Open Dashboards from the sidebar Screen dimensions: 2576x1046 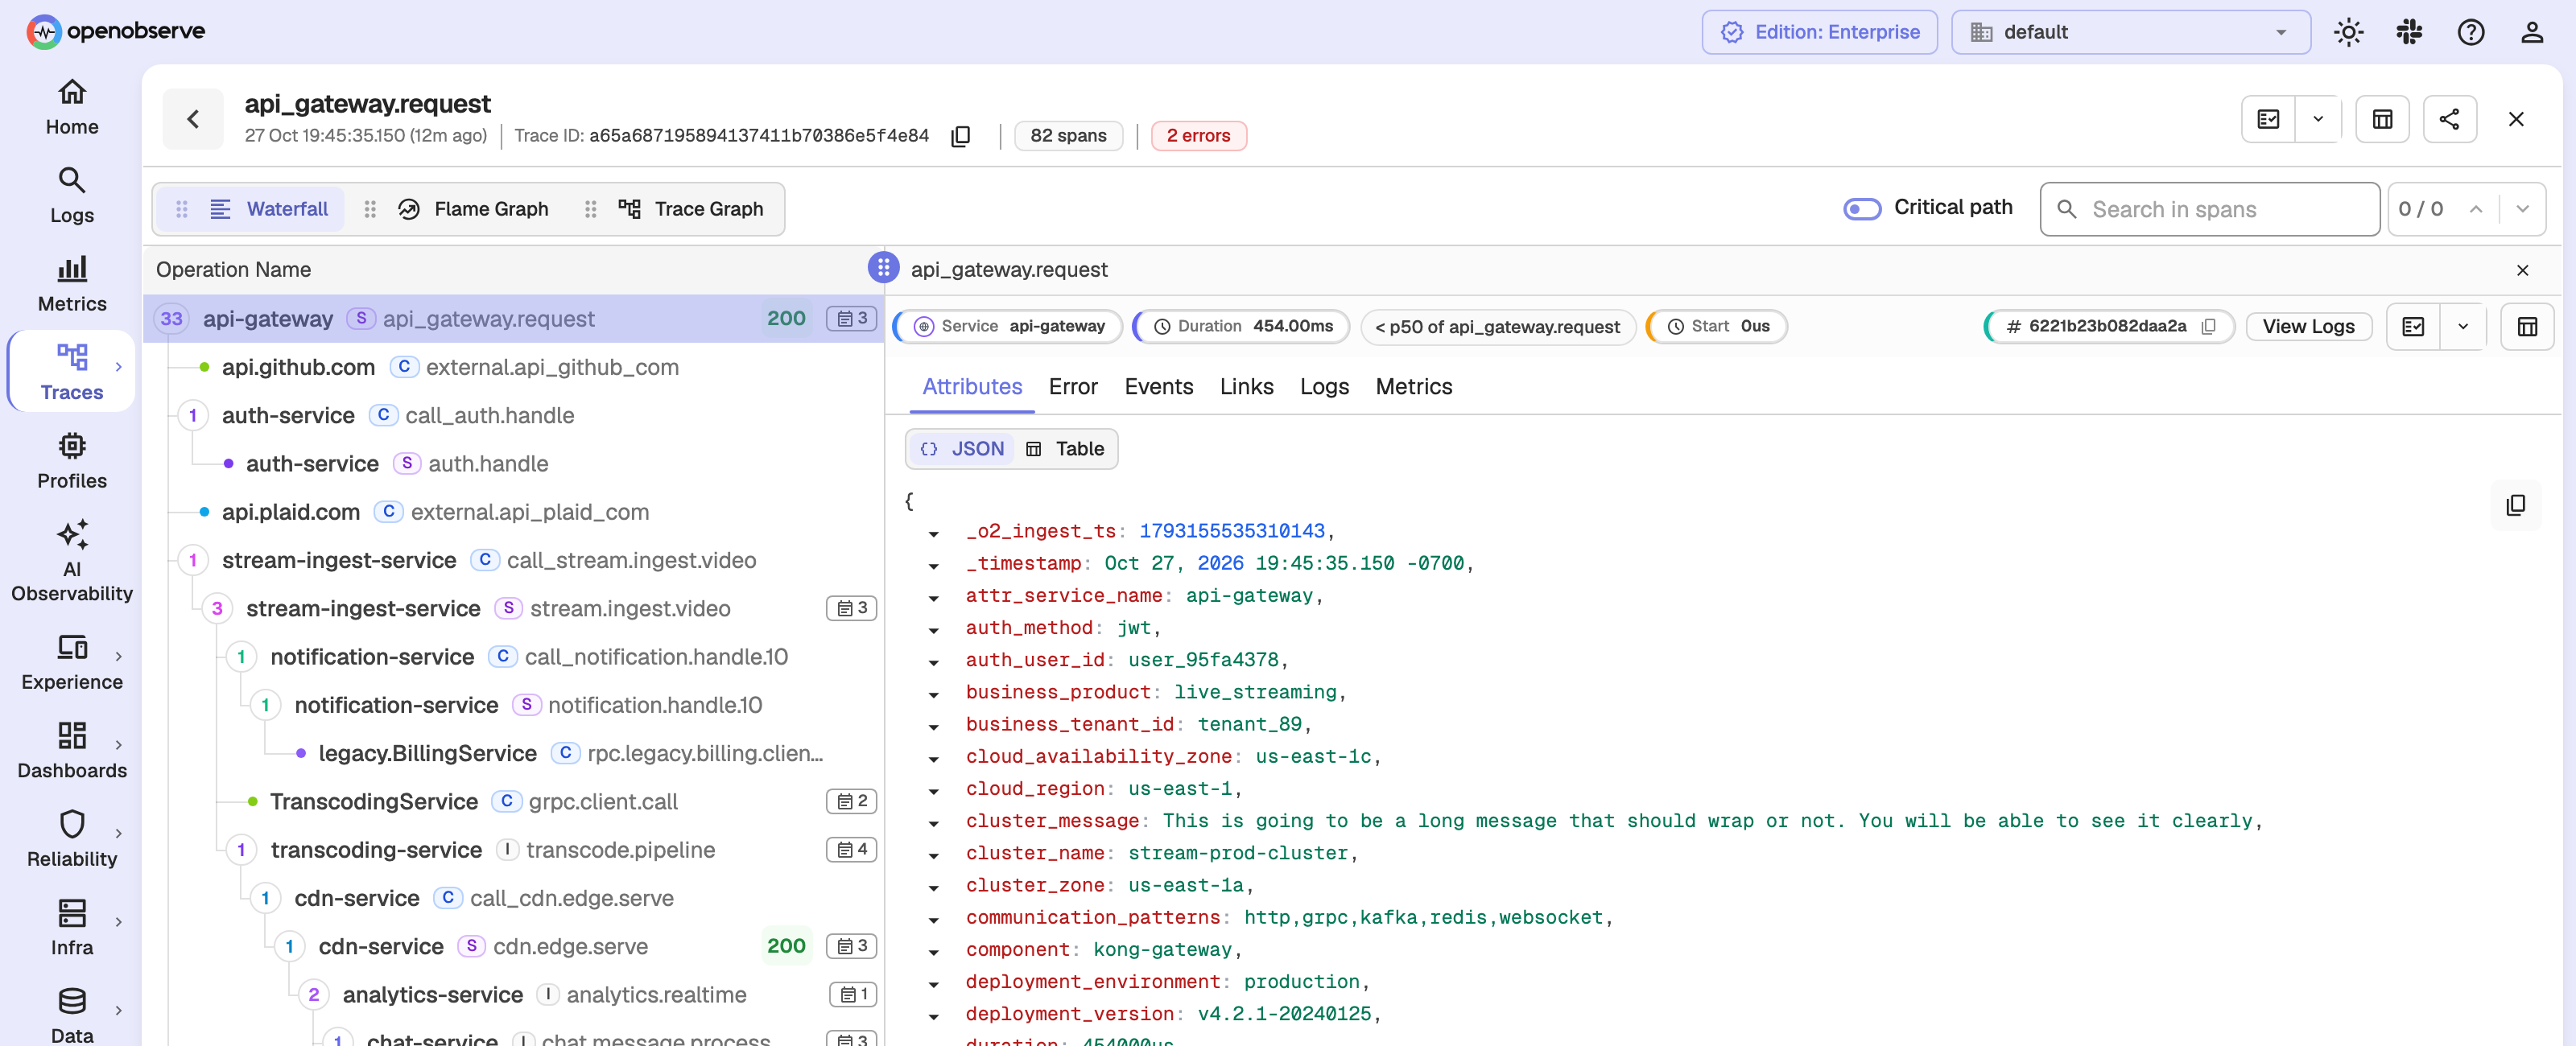tap(71, 750)
